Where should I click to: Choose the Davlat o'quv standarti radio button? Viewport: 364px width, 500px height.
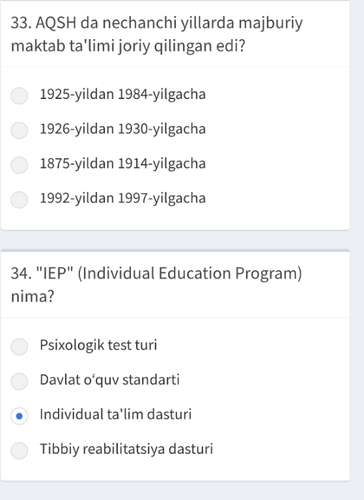click(x=19, y=381)
